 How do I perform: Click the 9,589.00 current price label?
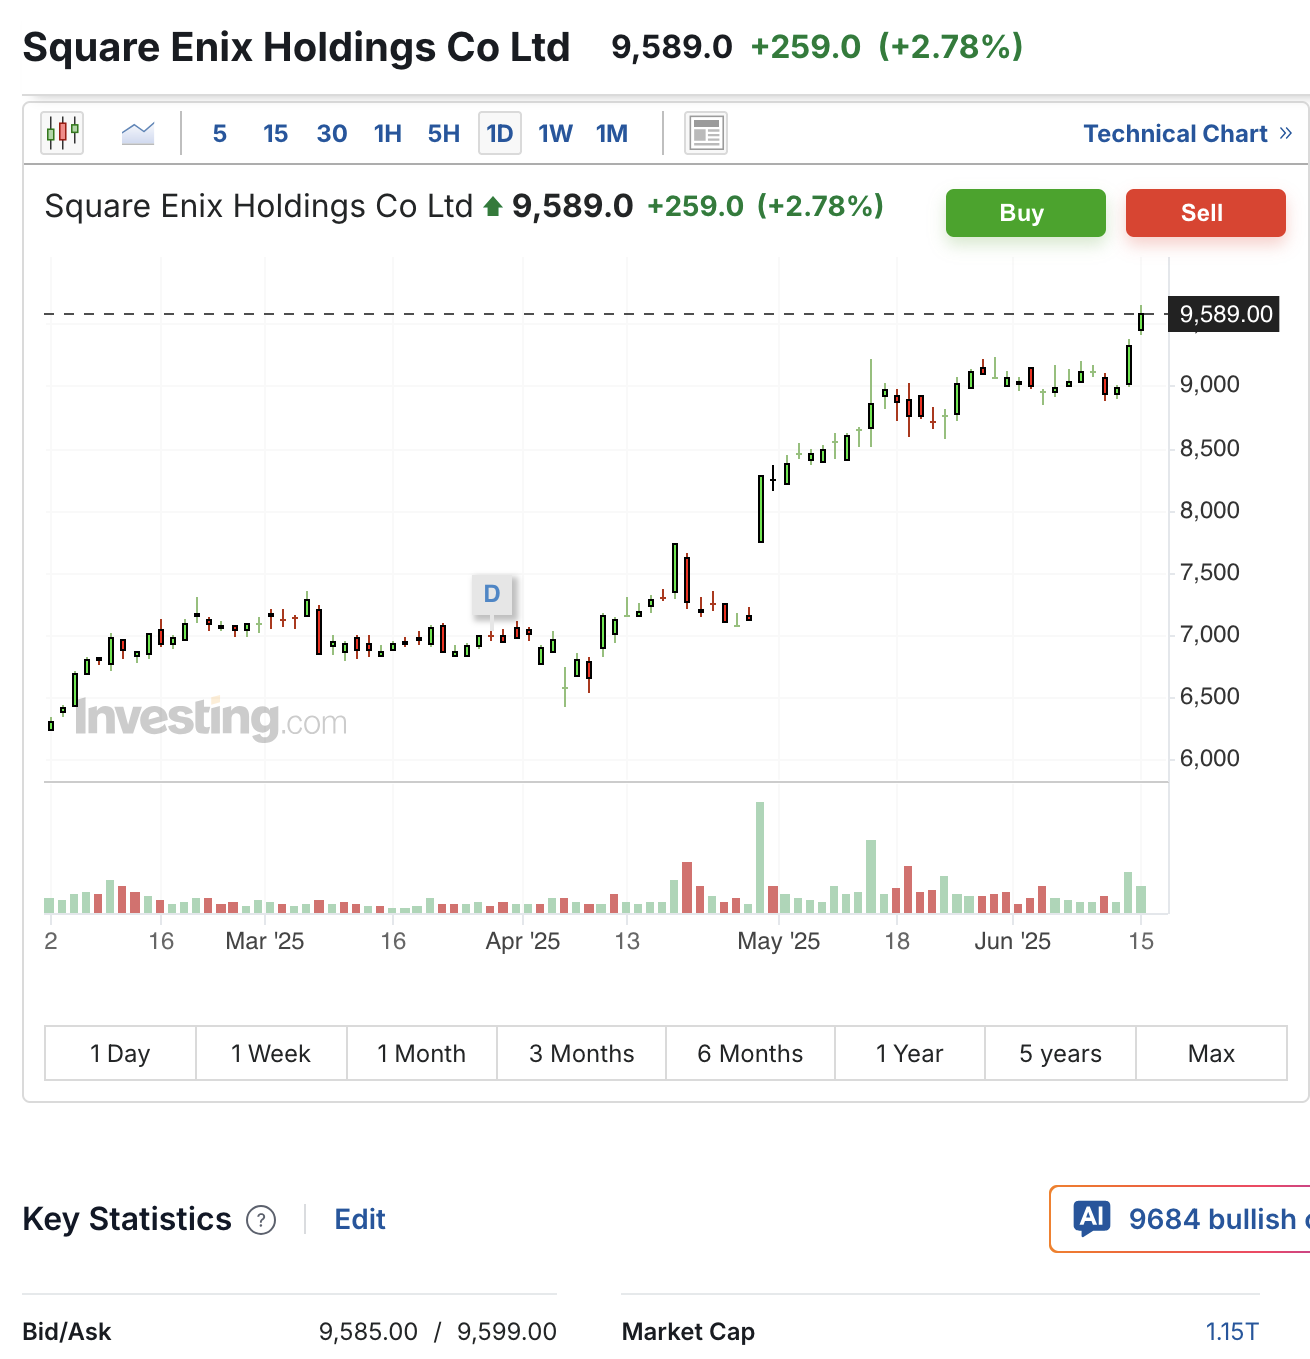coord(1226,314)
